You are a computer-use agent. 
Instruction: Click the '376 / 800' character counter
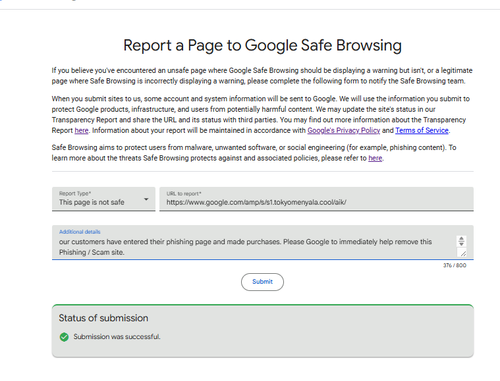coord(455,265)
